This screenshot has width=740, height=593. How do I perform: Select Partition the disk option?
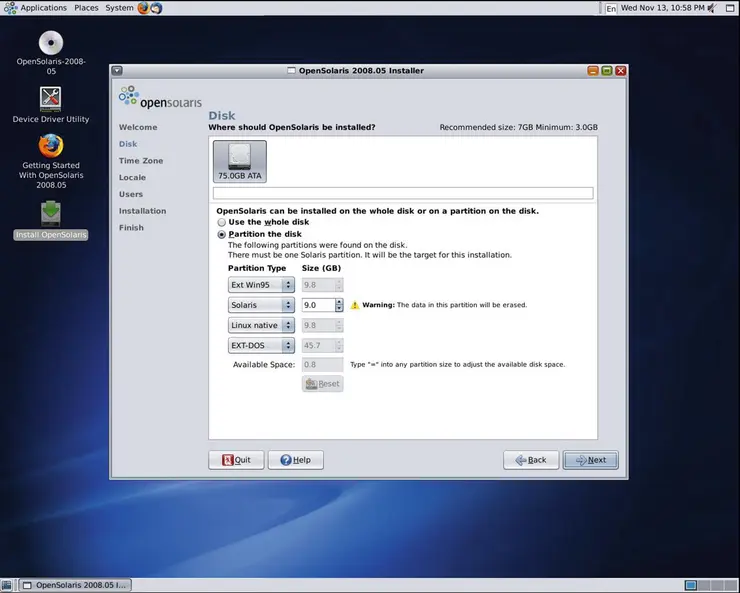222,234
